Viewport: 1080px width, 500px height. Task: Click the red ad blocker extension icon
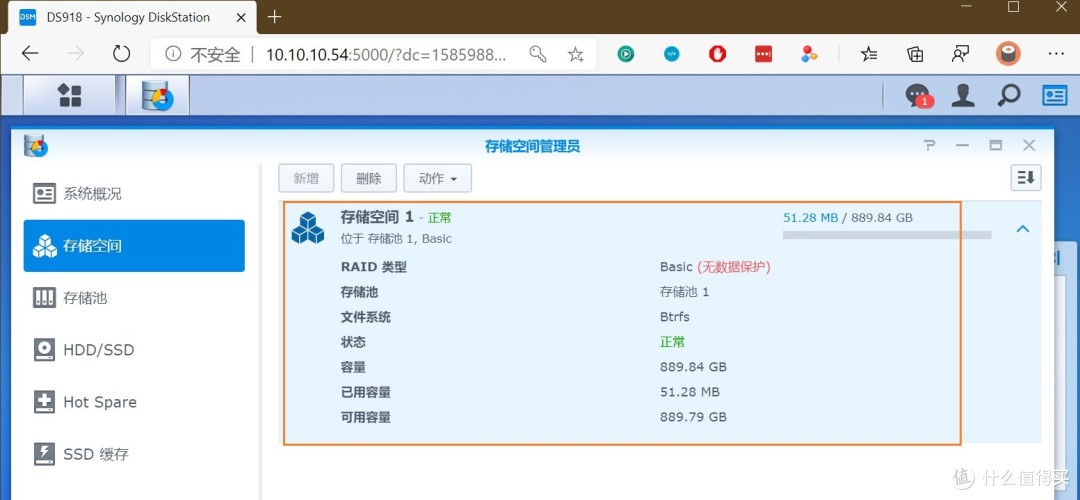718,54
